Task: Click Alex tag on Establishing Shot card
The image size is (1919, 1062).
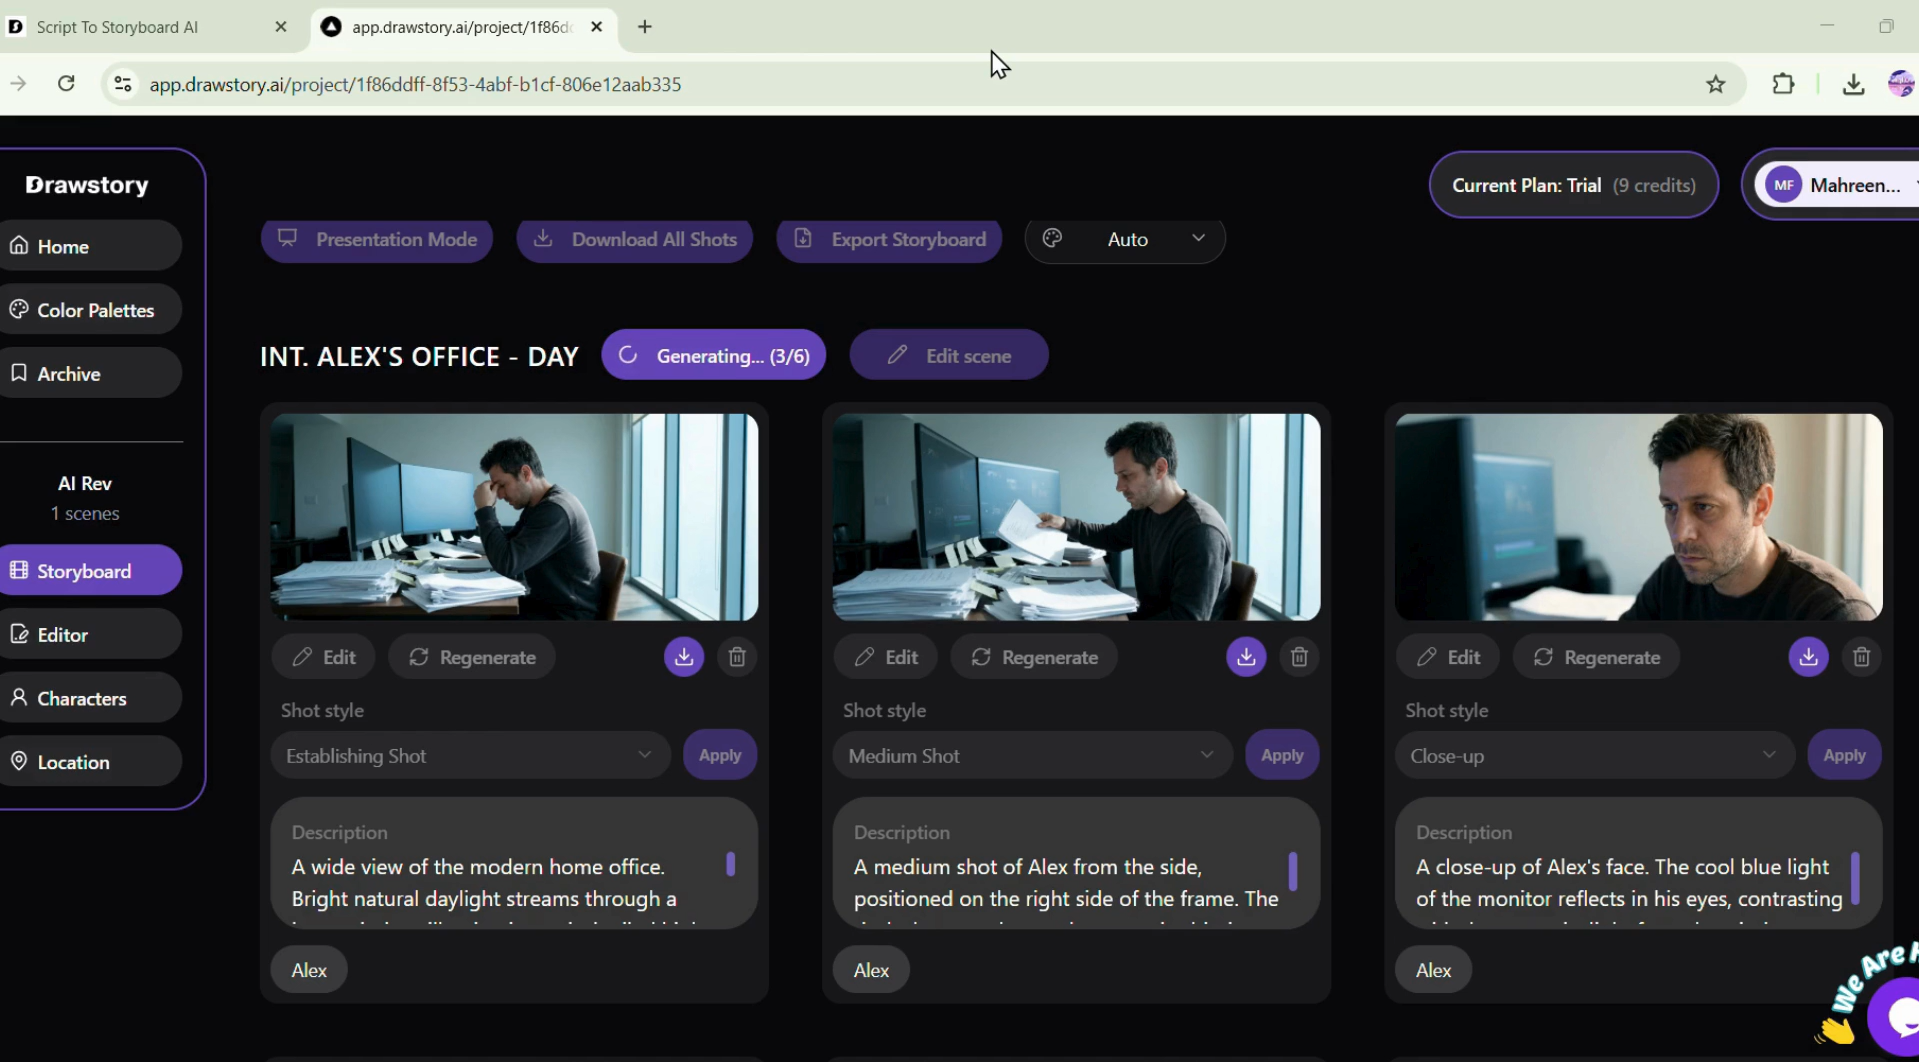Action: (x=309, y=970)
